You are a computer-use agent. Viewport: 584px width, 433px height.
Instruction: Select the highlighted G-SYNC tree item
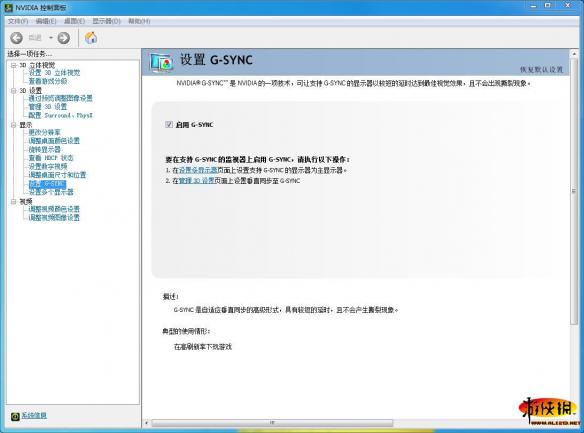[x=48, y=184]
